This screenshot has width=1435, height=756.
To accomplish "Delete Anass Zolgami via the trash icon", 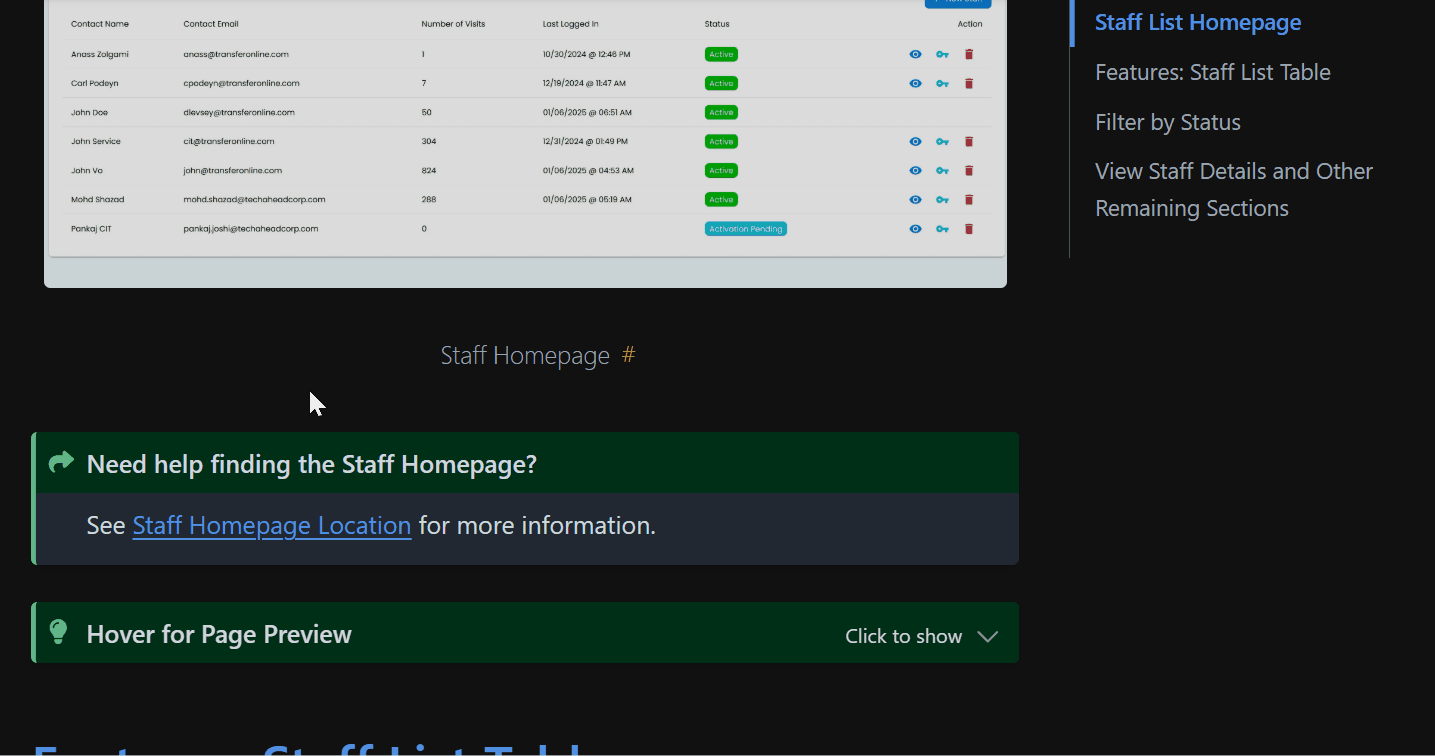I will coord(968,54).
